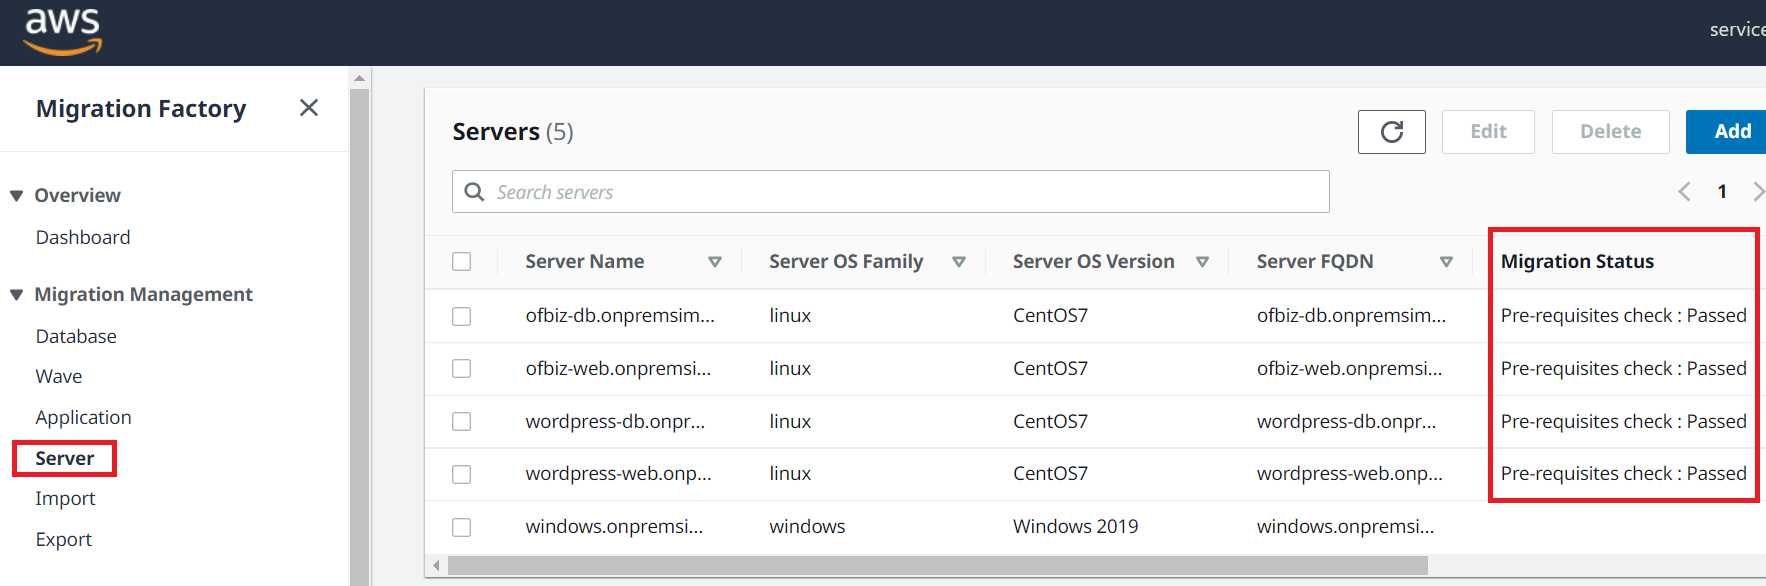Screen dimensions: 1766x586
Task: Sort by Server OS Family column arrow
Action: pos(959,262)
